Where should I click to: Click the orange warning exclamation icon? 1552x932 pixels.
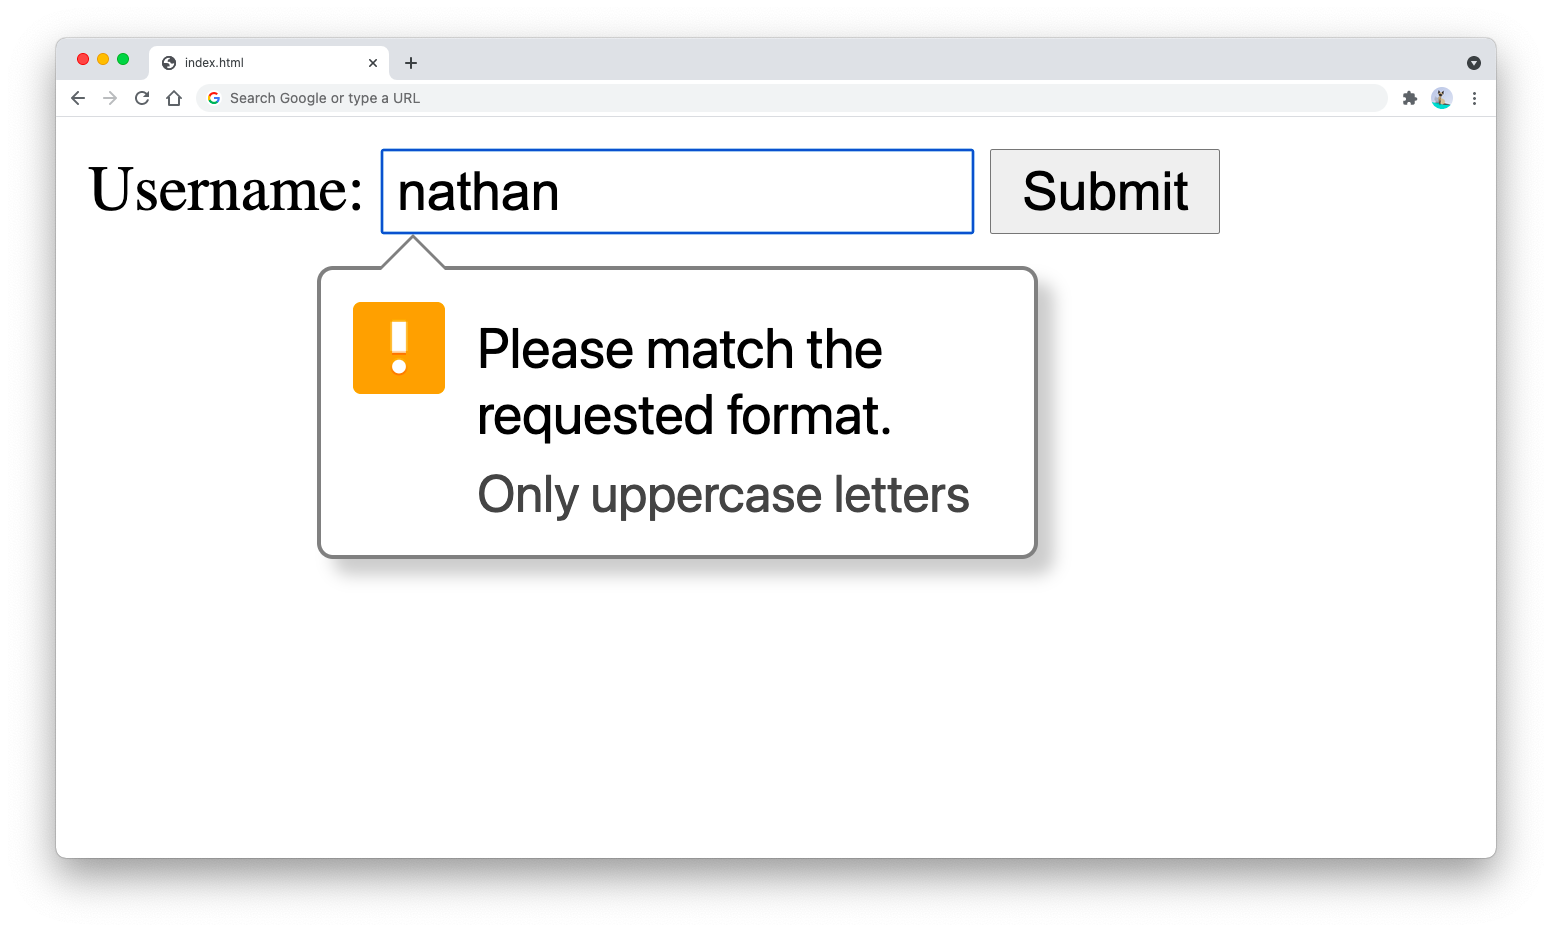pos(399,348)
